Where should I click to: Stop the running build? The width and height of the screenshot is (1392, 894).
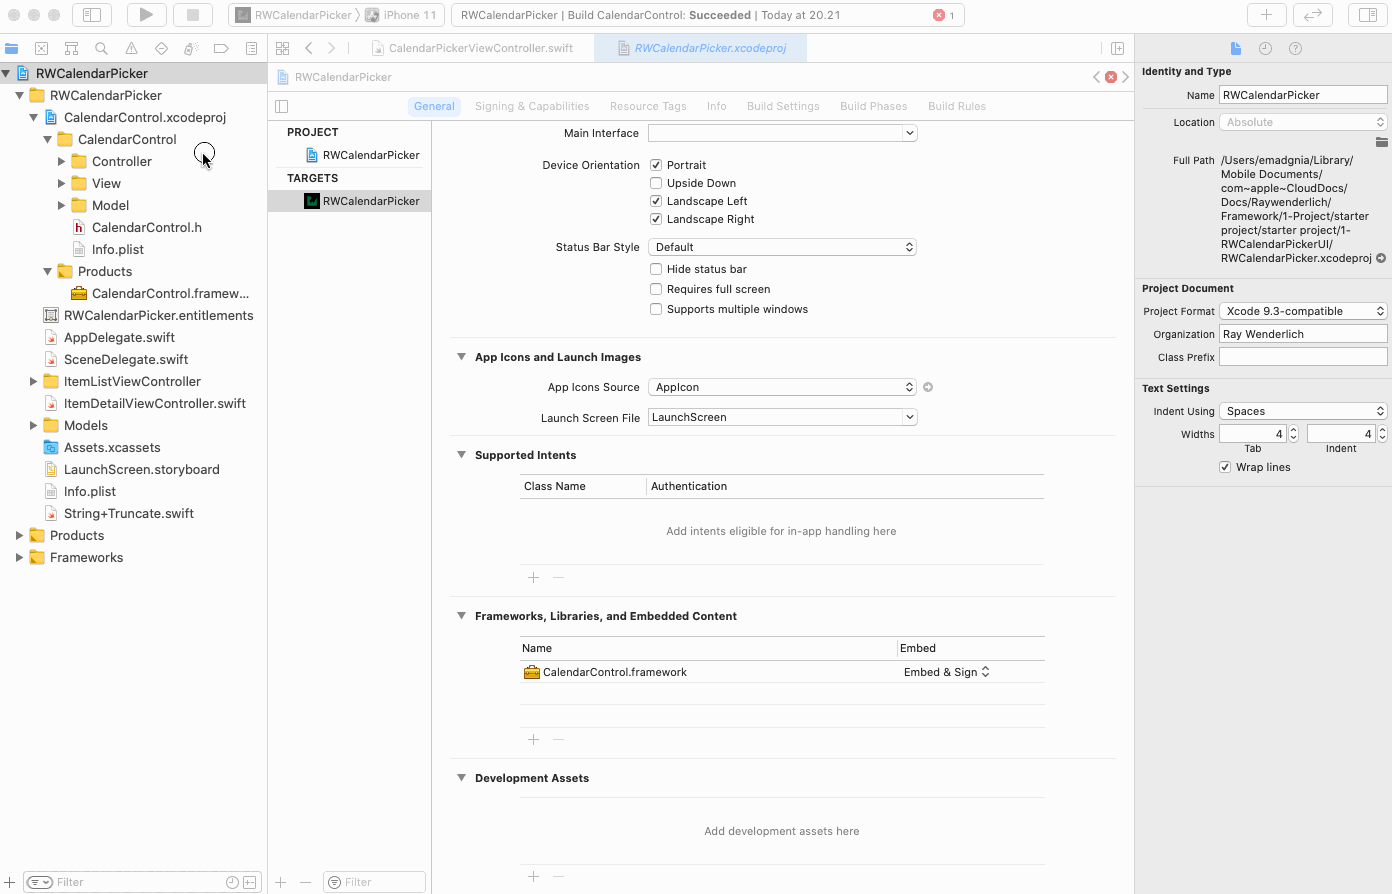click(193, 15)
